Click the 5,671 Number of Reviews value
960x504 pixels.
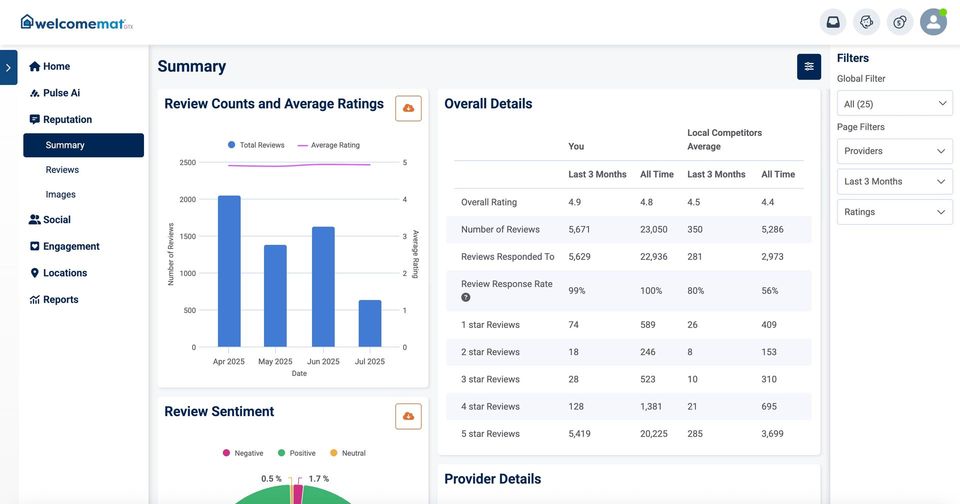pyautogui.click(x=579, y=230)
